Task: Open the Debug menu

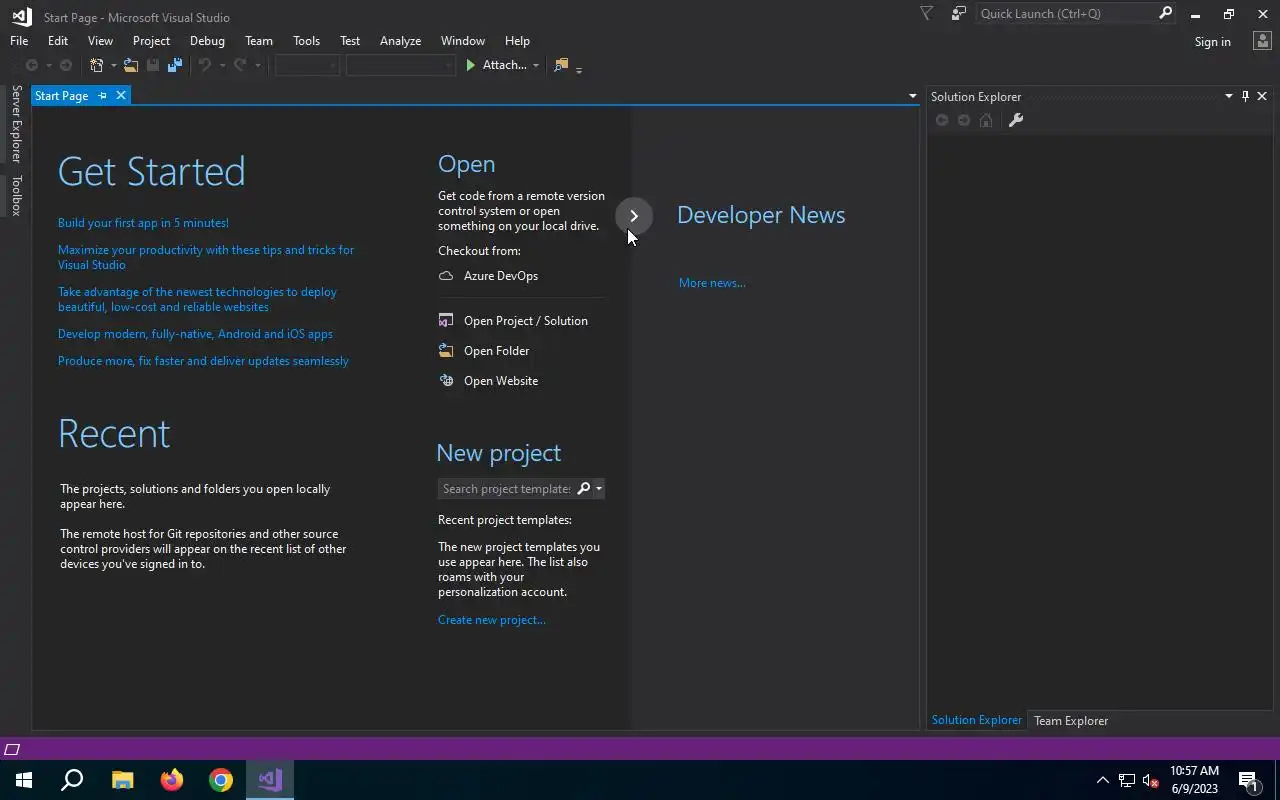Action: pos(207,41)
